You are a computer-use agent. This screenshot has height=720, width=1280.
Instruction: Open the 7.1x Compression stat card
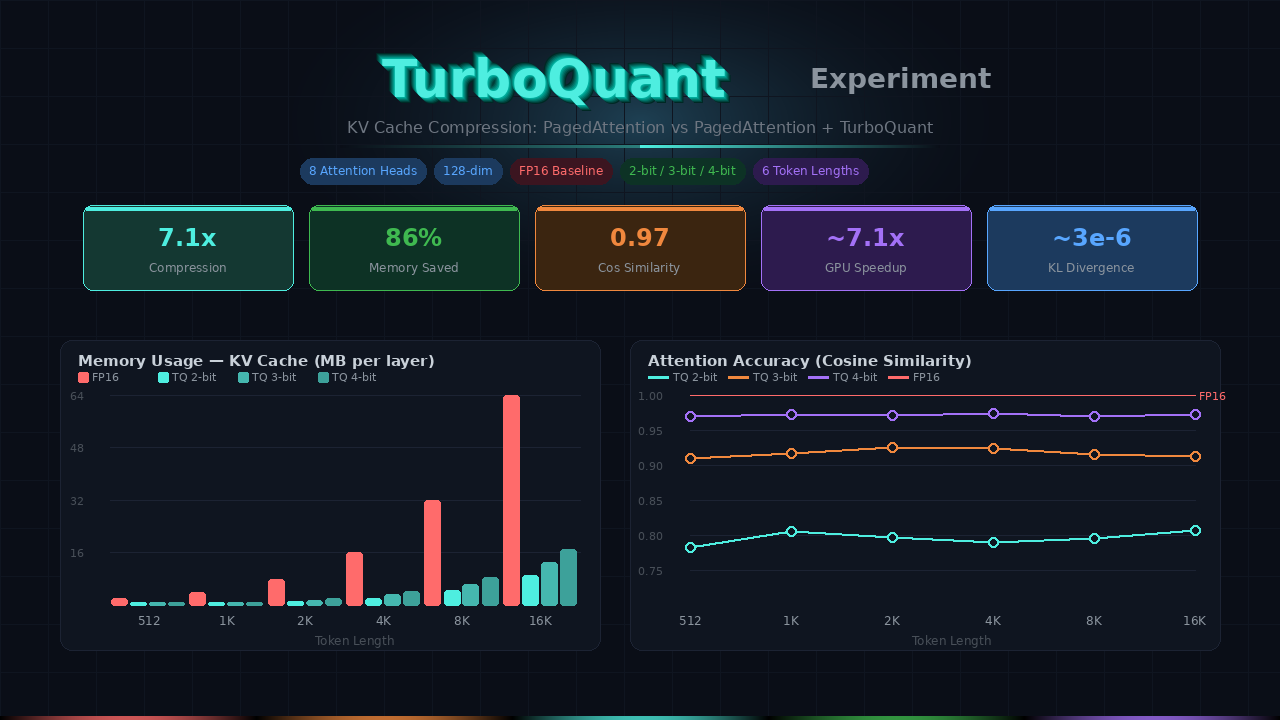pos(188,248)
